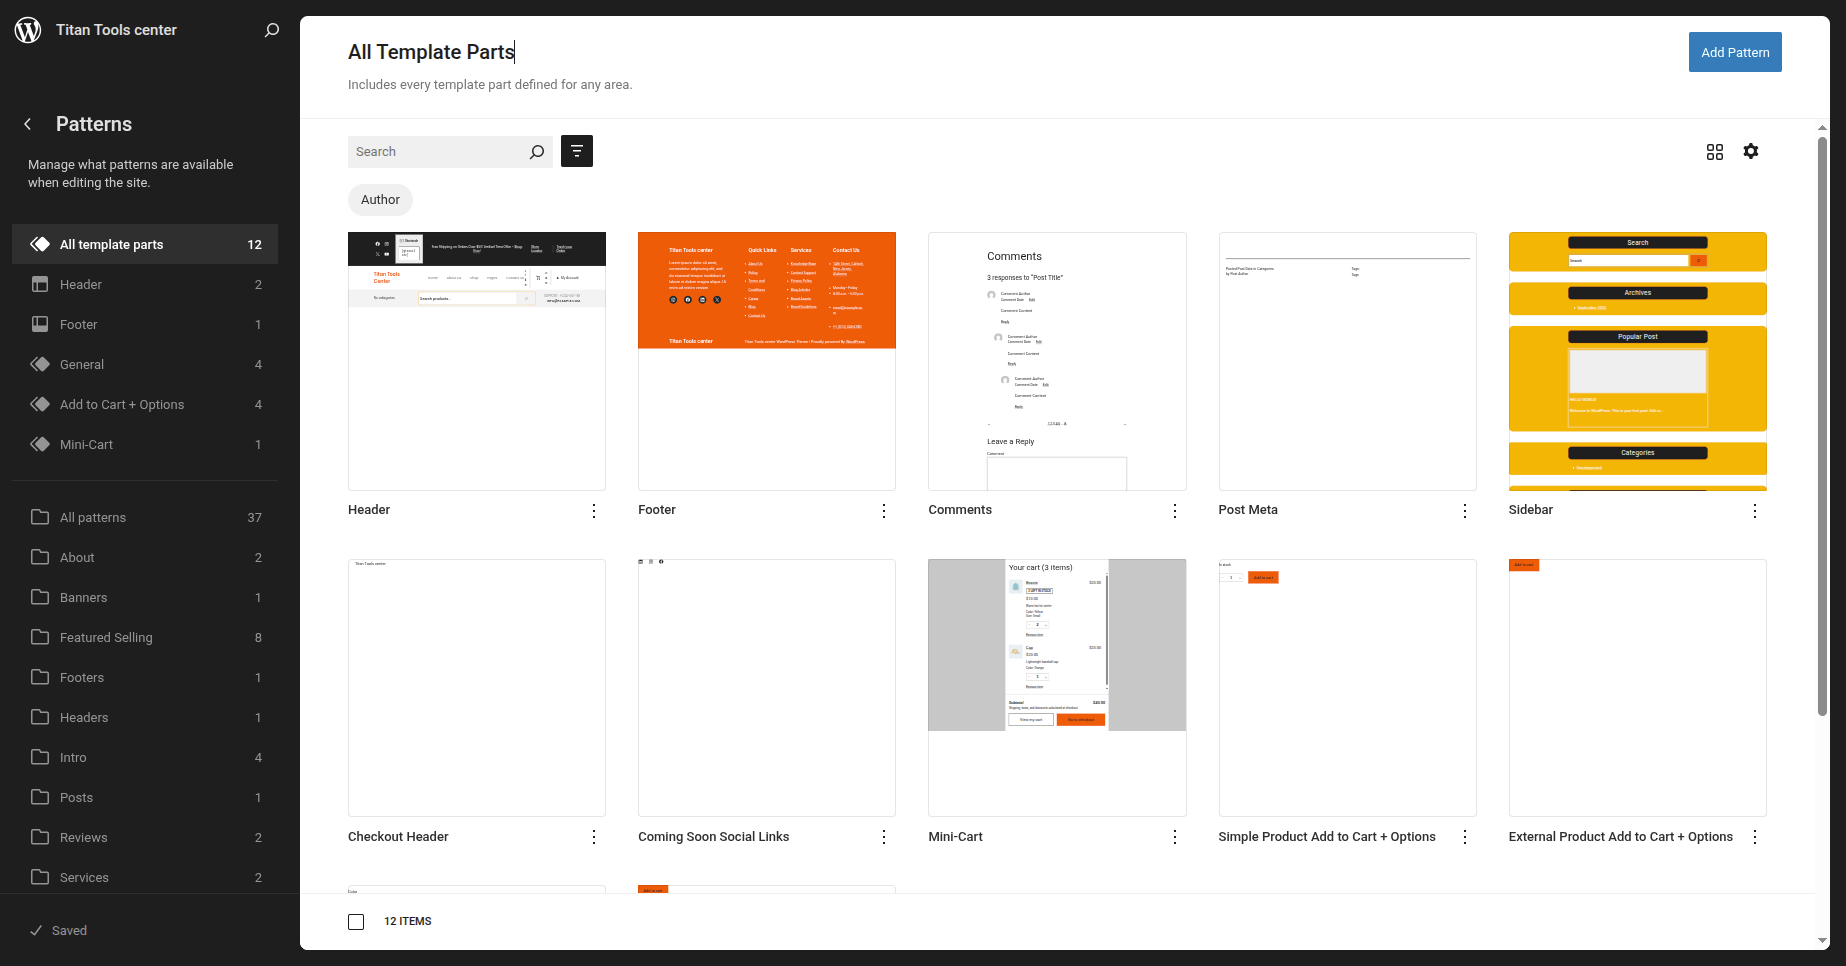The height and width of the screenshot is (966, 1846).
Task: Open the filter toggle button beside search
Action: click(576, 151)
